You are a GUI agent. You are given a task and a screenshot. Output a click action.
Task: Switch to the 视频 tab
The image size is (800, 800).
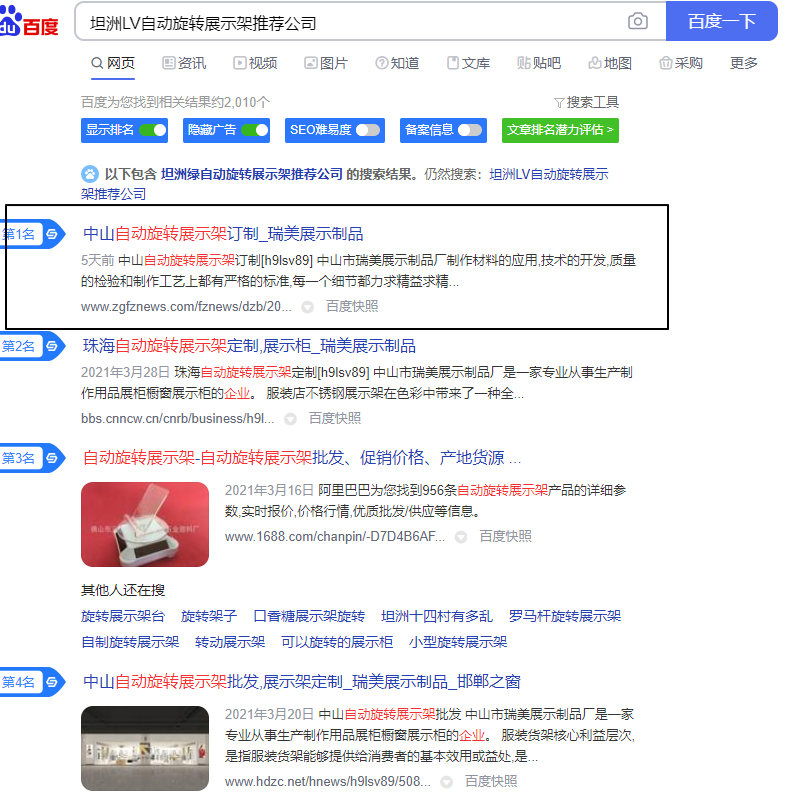click(255, 63)
